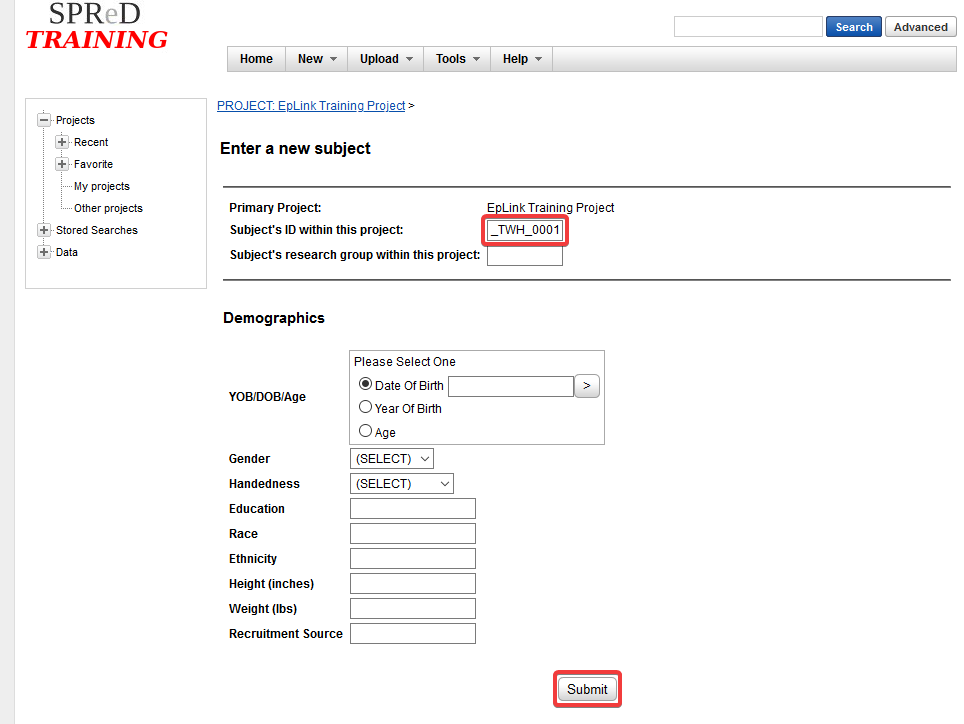964x724 pixels.
Task: Open the New menu
Action: tap(317, 59)
